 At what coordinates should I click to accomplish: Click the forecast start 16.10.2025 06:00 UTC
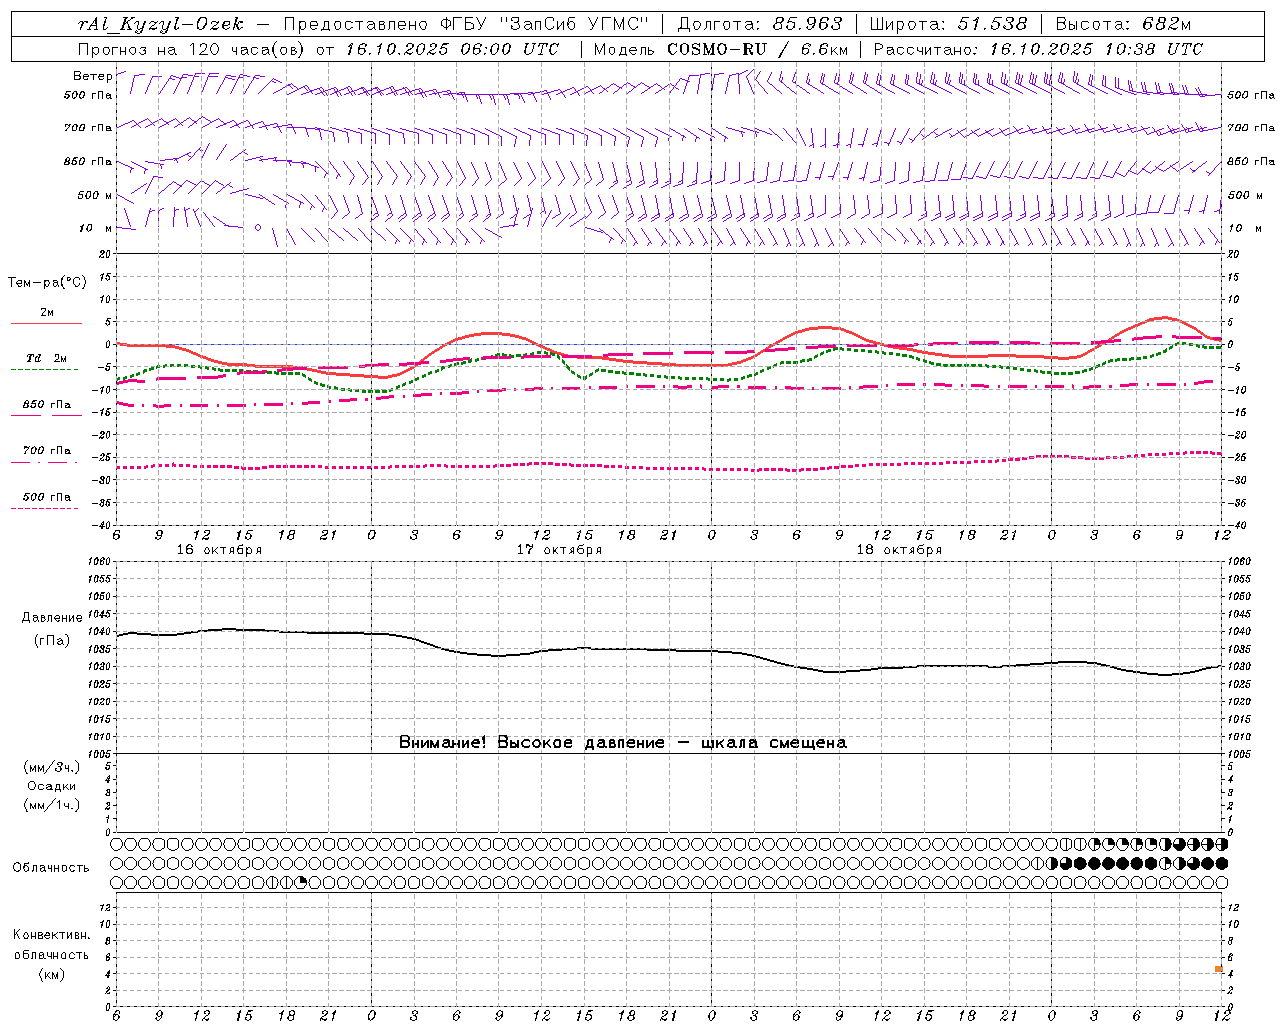(453, 49)
